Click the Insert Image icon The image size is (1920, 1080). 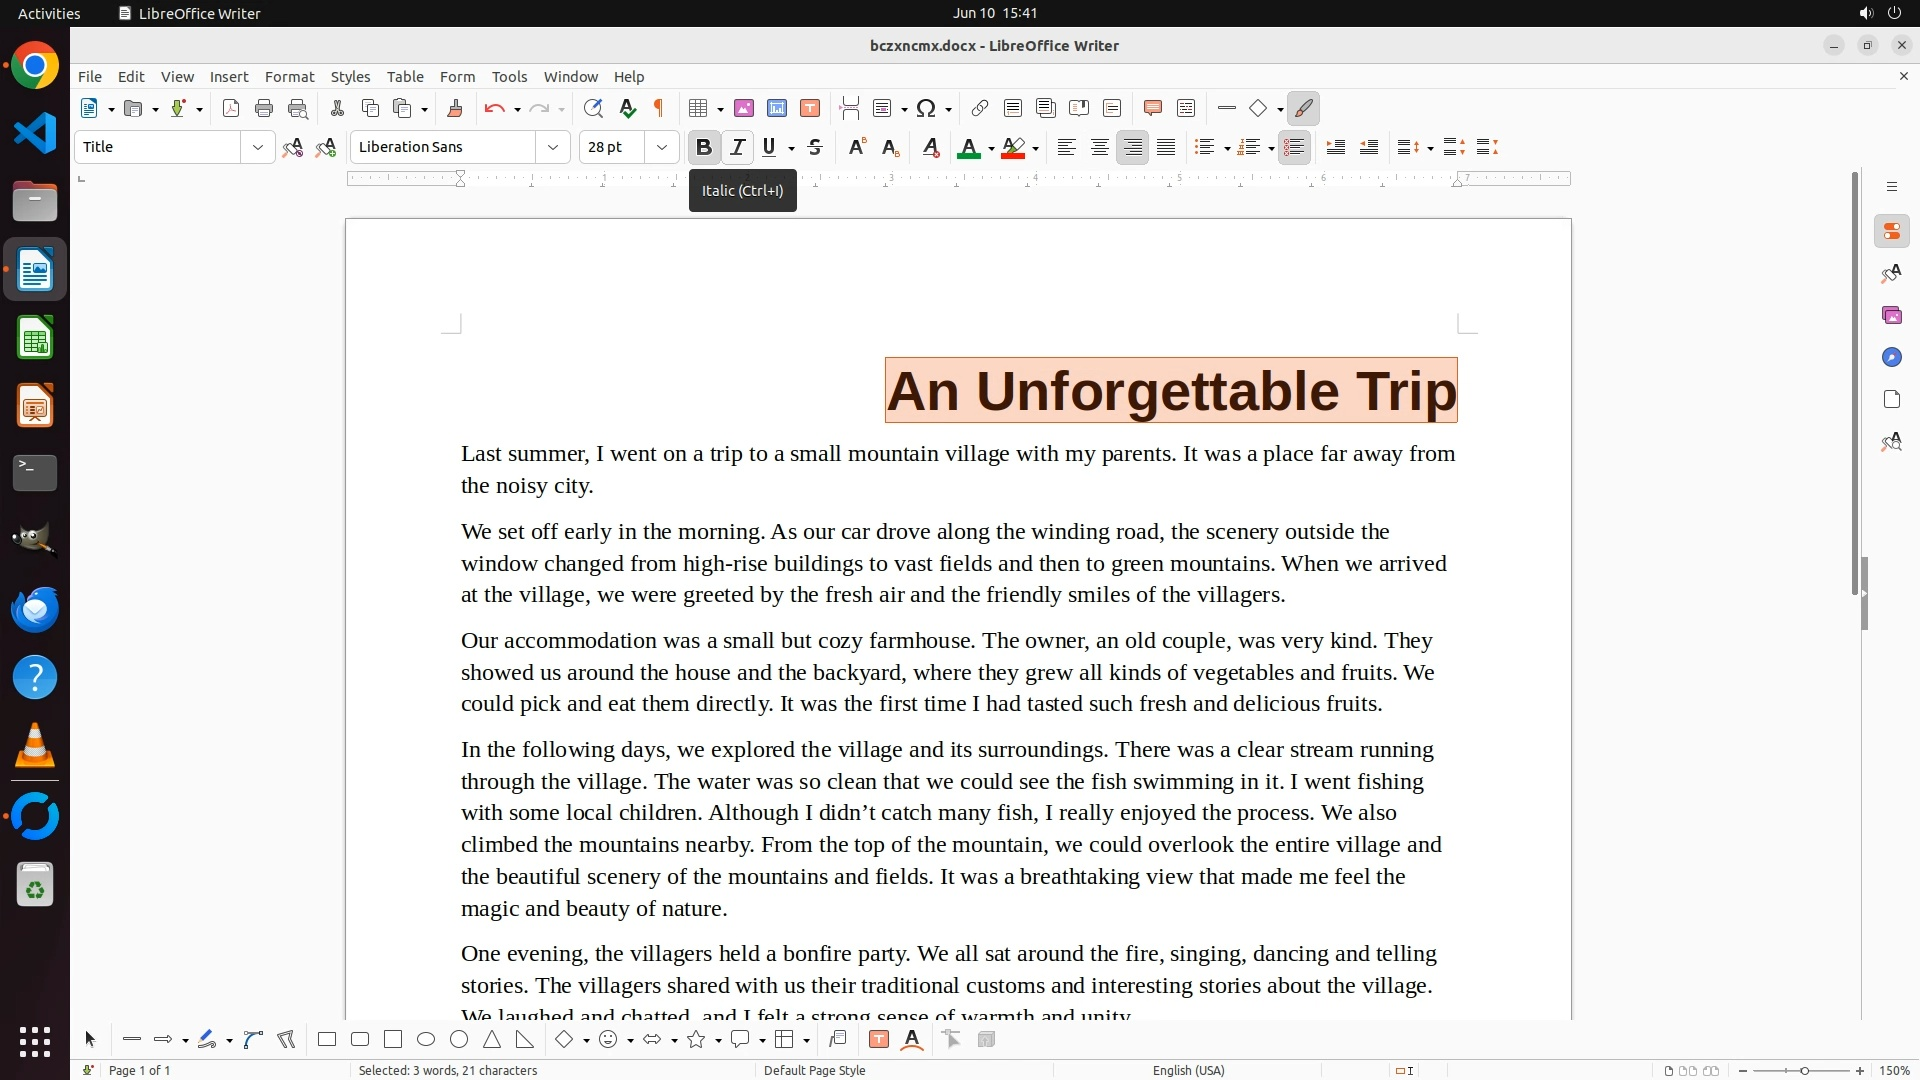click(x=744, y=109)
